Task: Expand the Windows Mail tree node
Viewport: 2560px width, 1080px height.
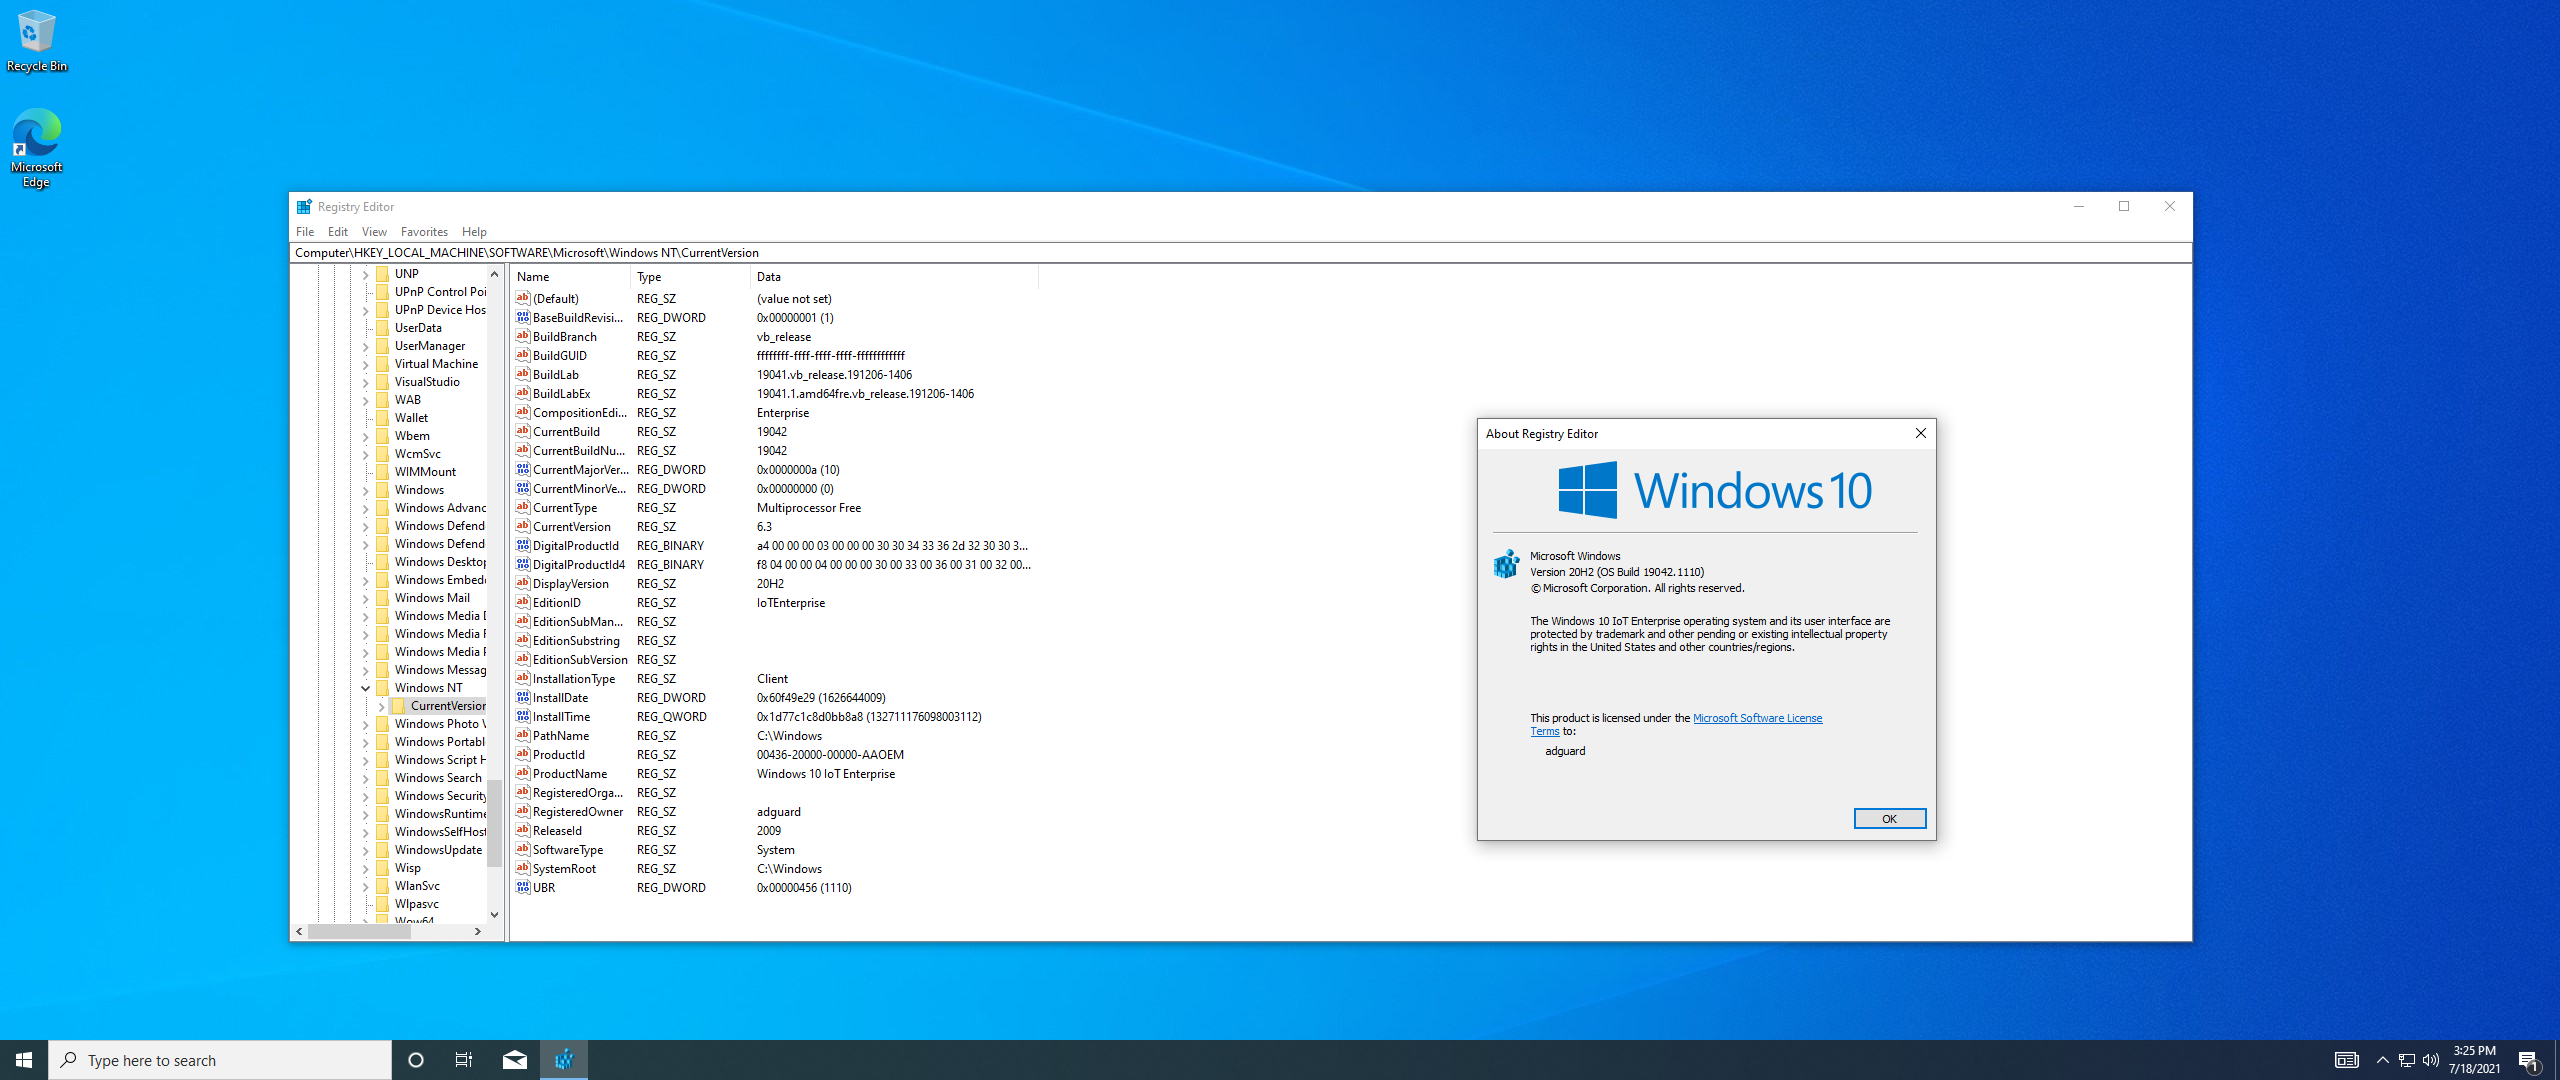Action: click(366, 598)
